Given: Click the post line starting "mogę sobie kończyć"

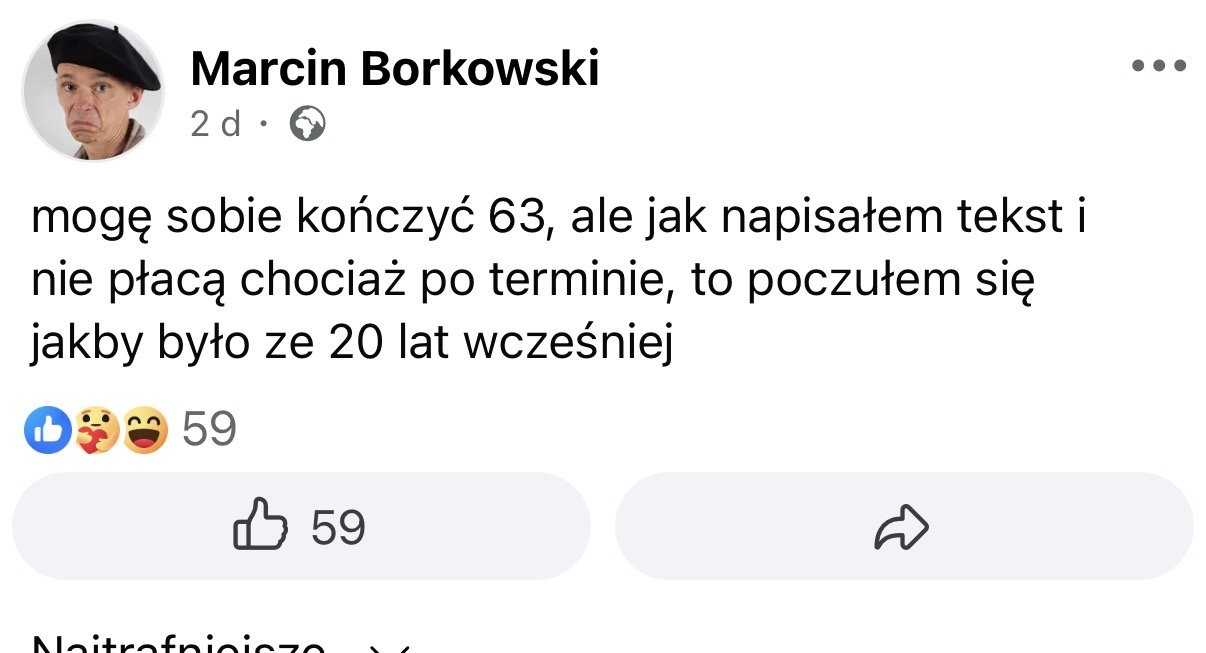Looking at the screenshot, I should pos(558,219).
